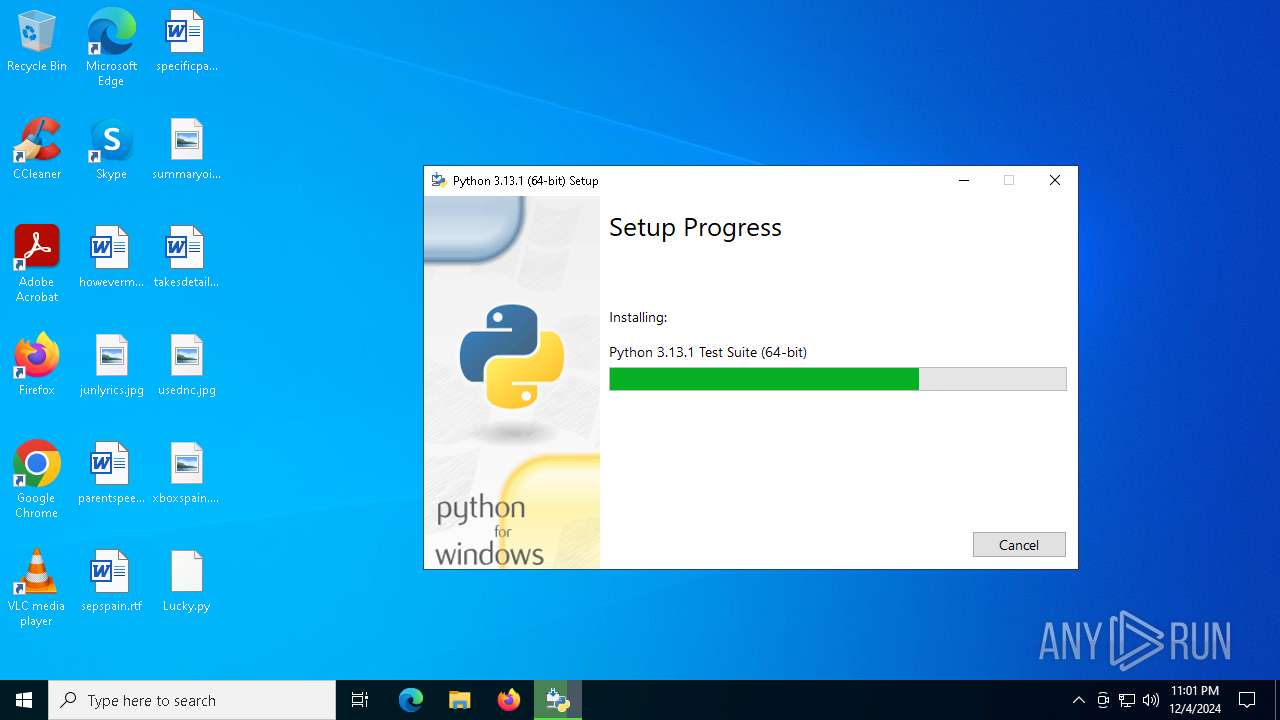Select the howeverm... Word document icon
This screenshot has width=1280, height=720.
tap(111, 257)
